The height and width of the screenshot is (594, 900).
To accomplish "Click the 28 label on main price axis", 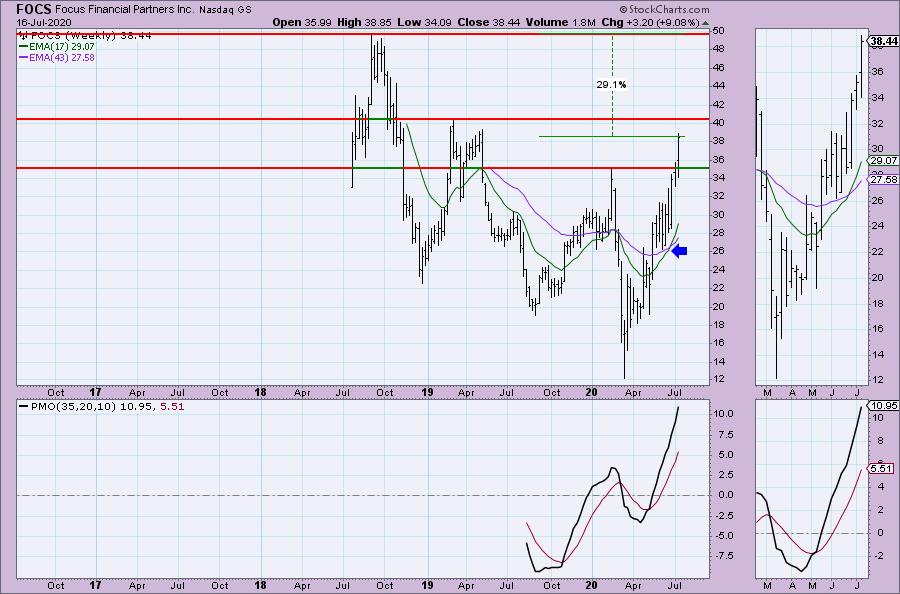I will 719,232.
